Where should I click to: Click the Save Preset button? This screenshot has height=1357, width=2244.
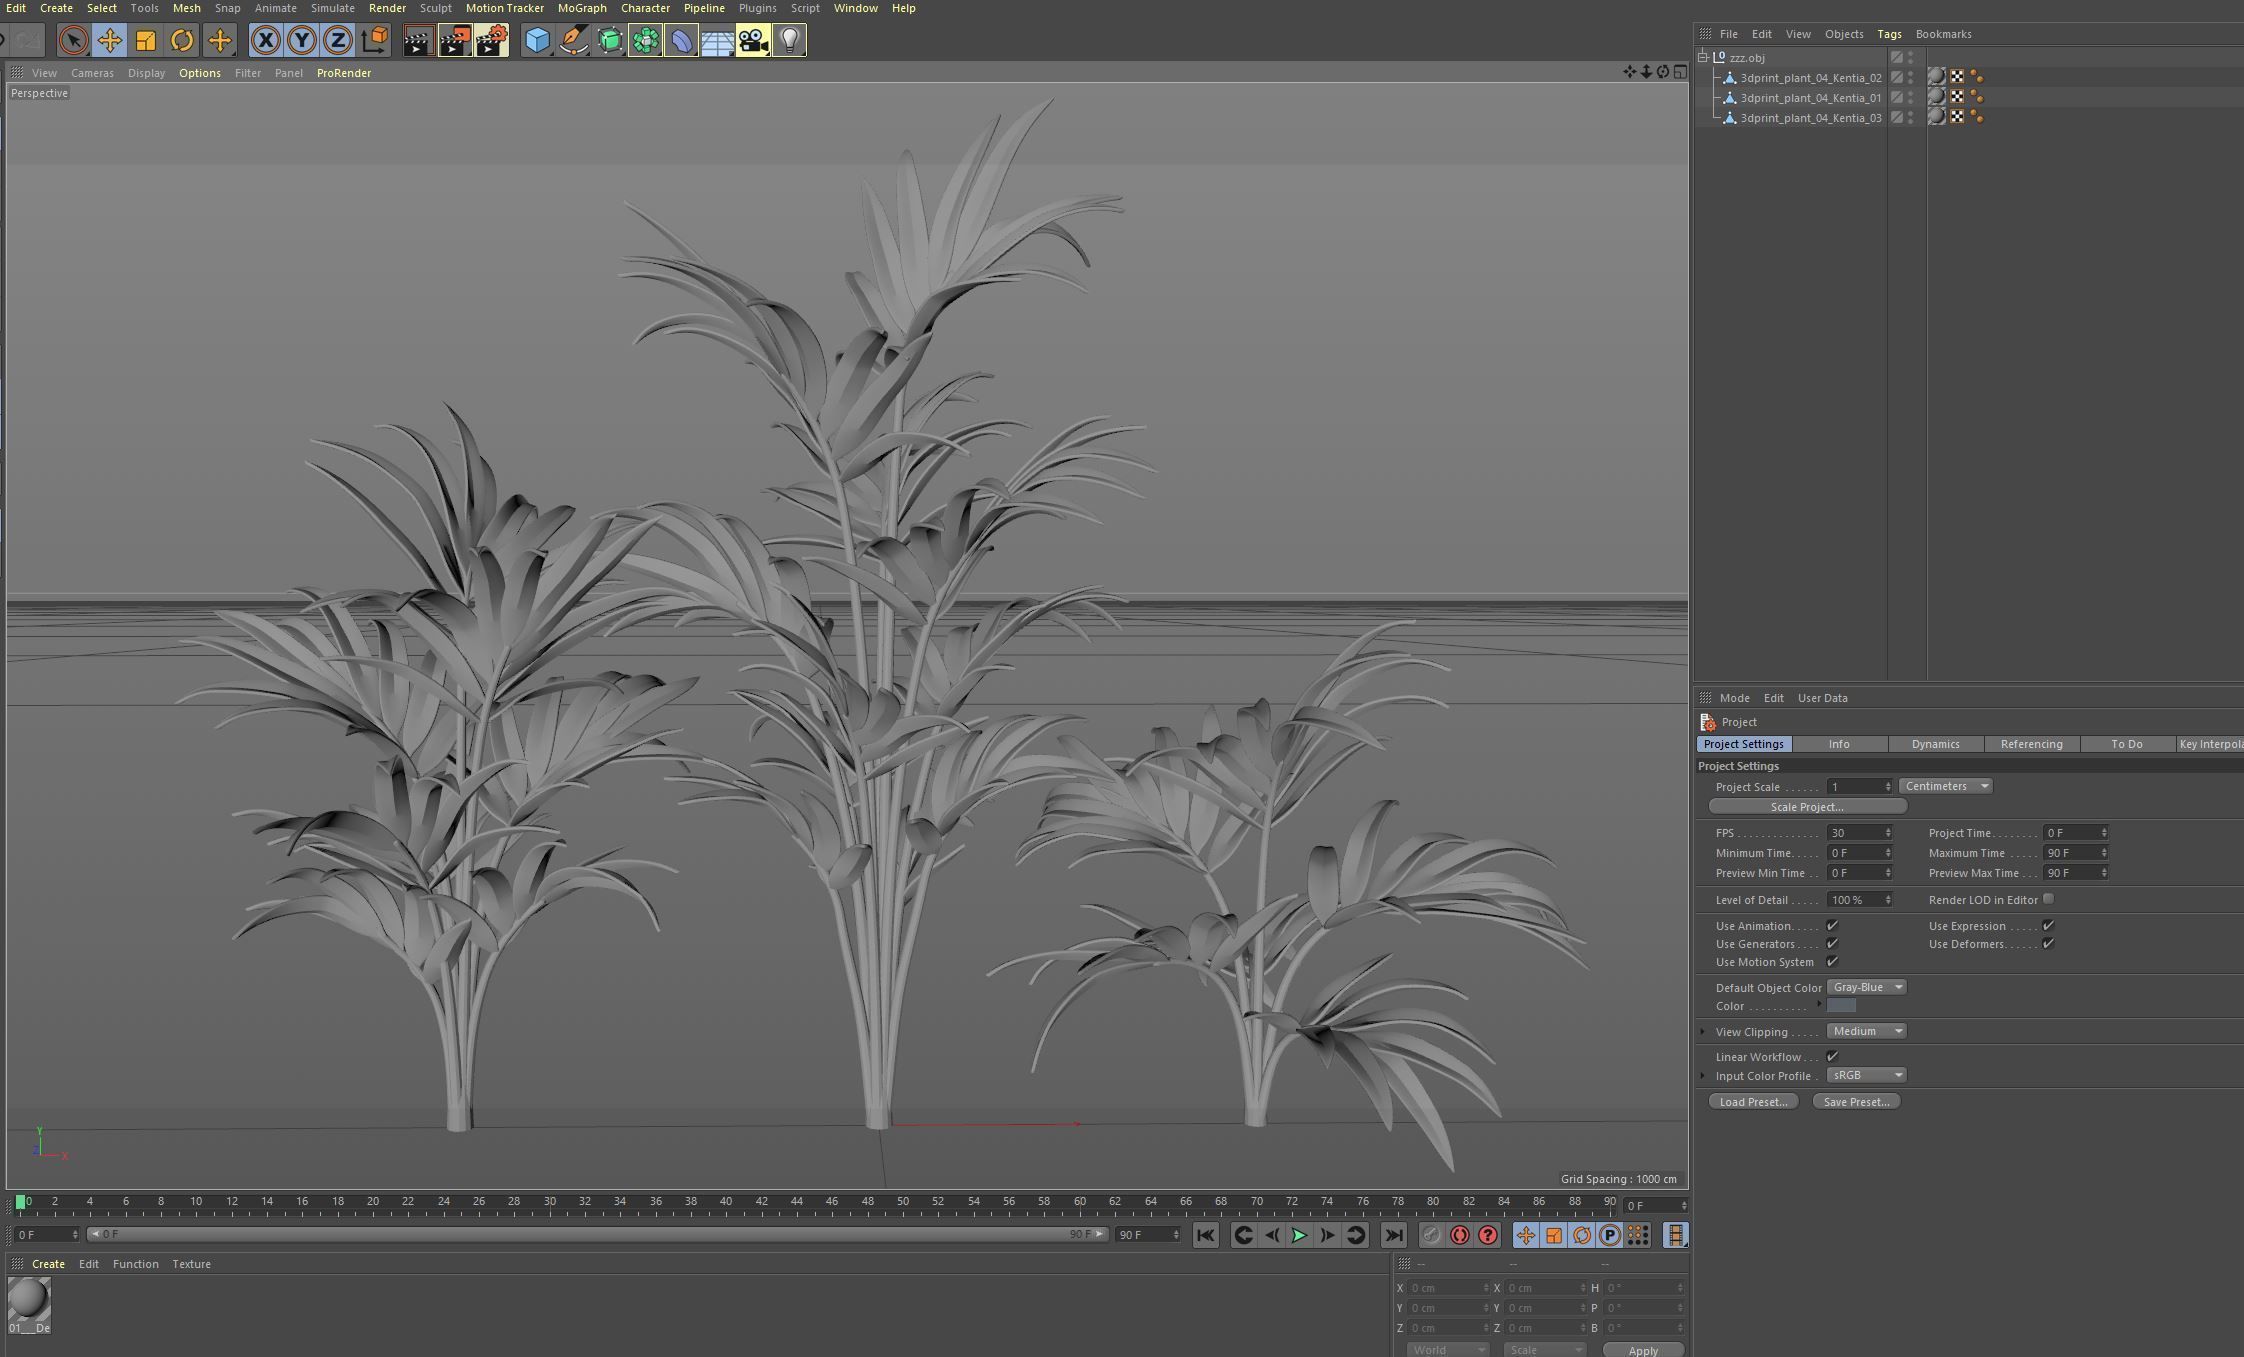(x=1856, y=1102)
